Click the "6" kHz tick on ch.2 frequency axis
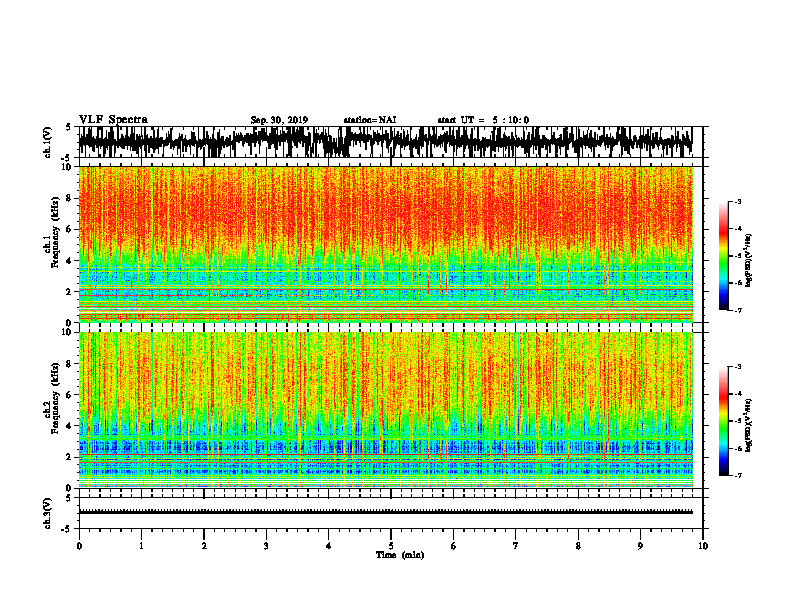Image resolution: width=792 pixels, height=612 pixels. pos(70,395)
